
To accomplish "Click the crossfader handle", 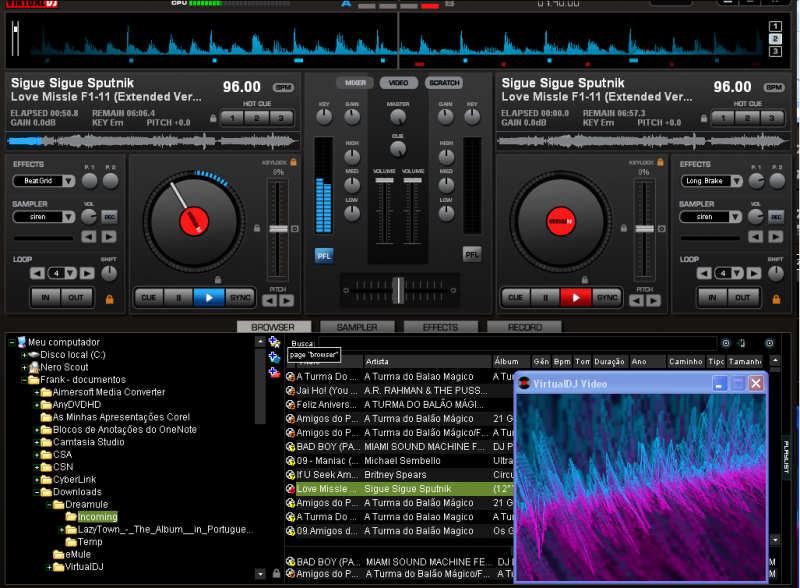I will point(398,290).
